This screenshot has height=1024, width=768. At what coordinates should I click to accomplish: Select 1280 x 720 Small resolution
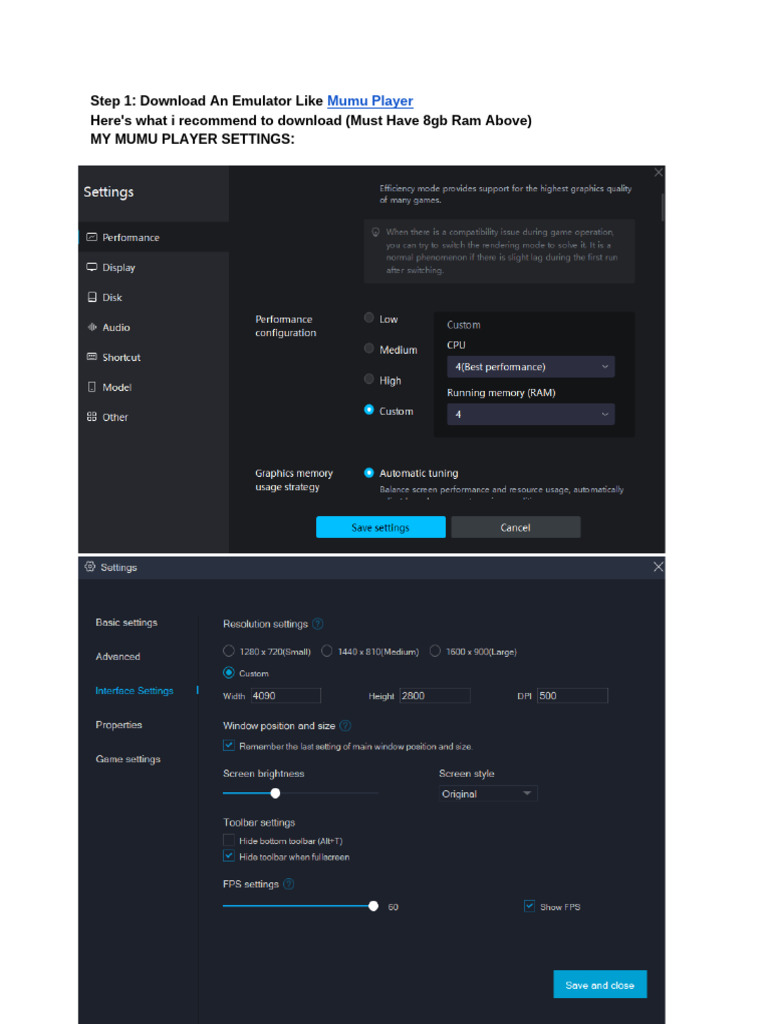click(x=229, y=651)
